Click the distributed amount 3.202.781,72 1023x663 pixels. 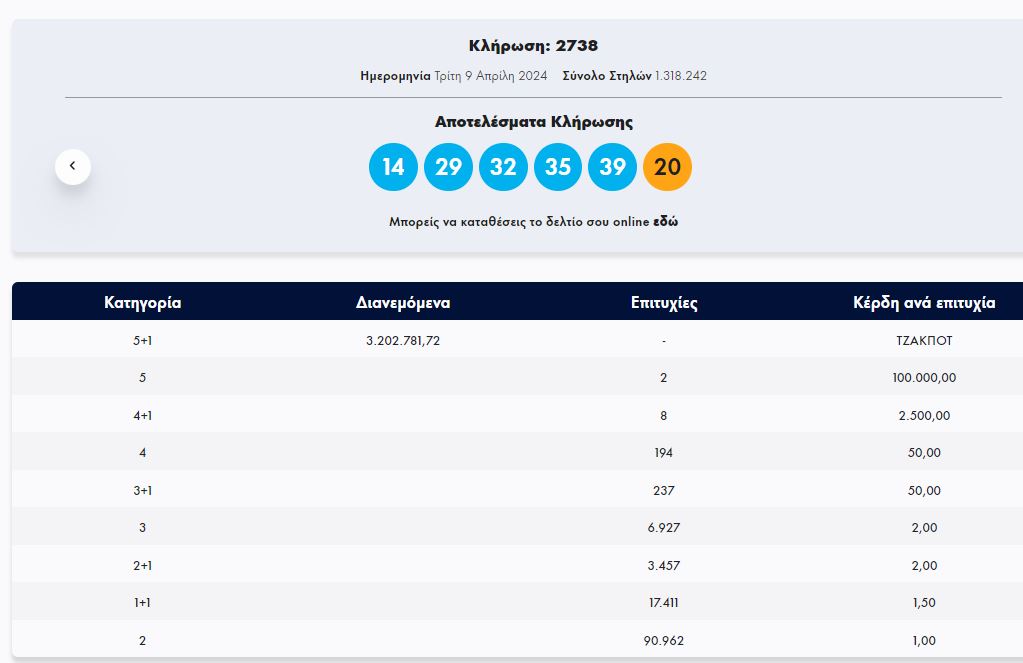[403, 340]
